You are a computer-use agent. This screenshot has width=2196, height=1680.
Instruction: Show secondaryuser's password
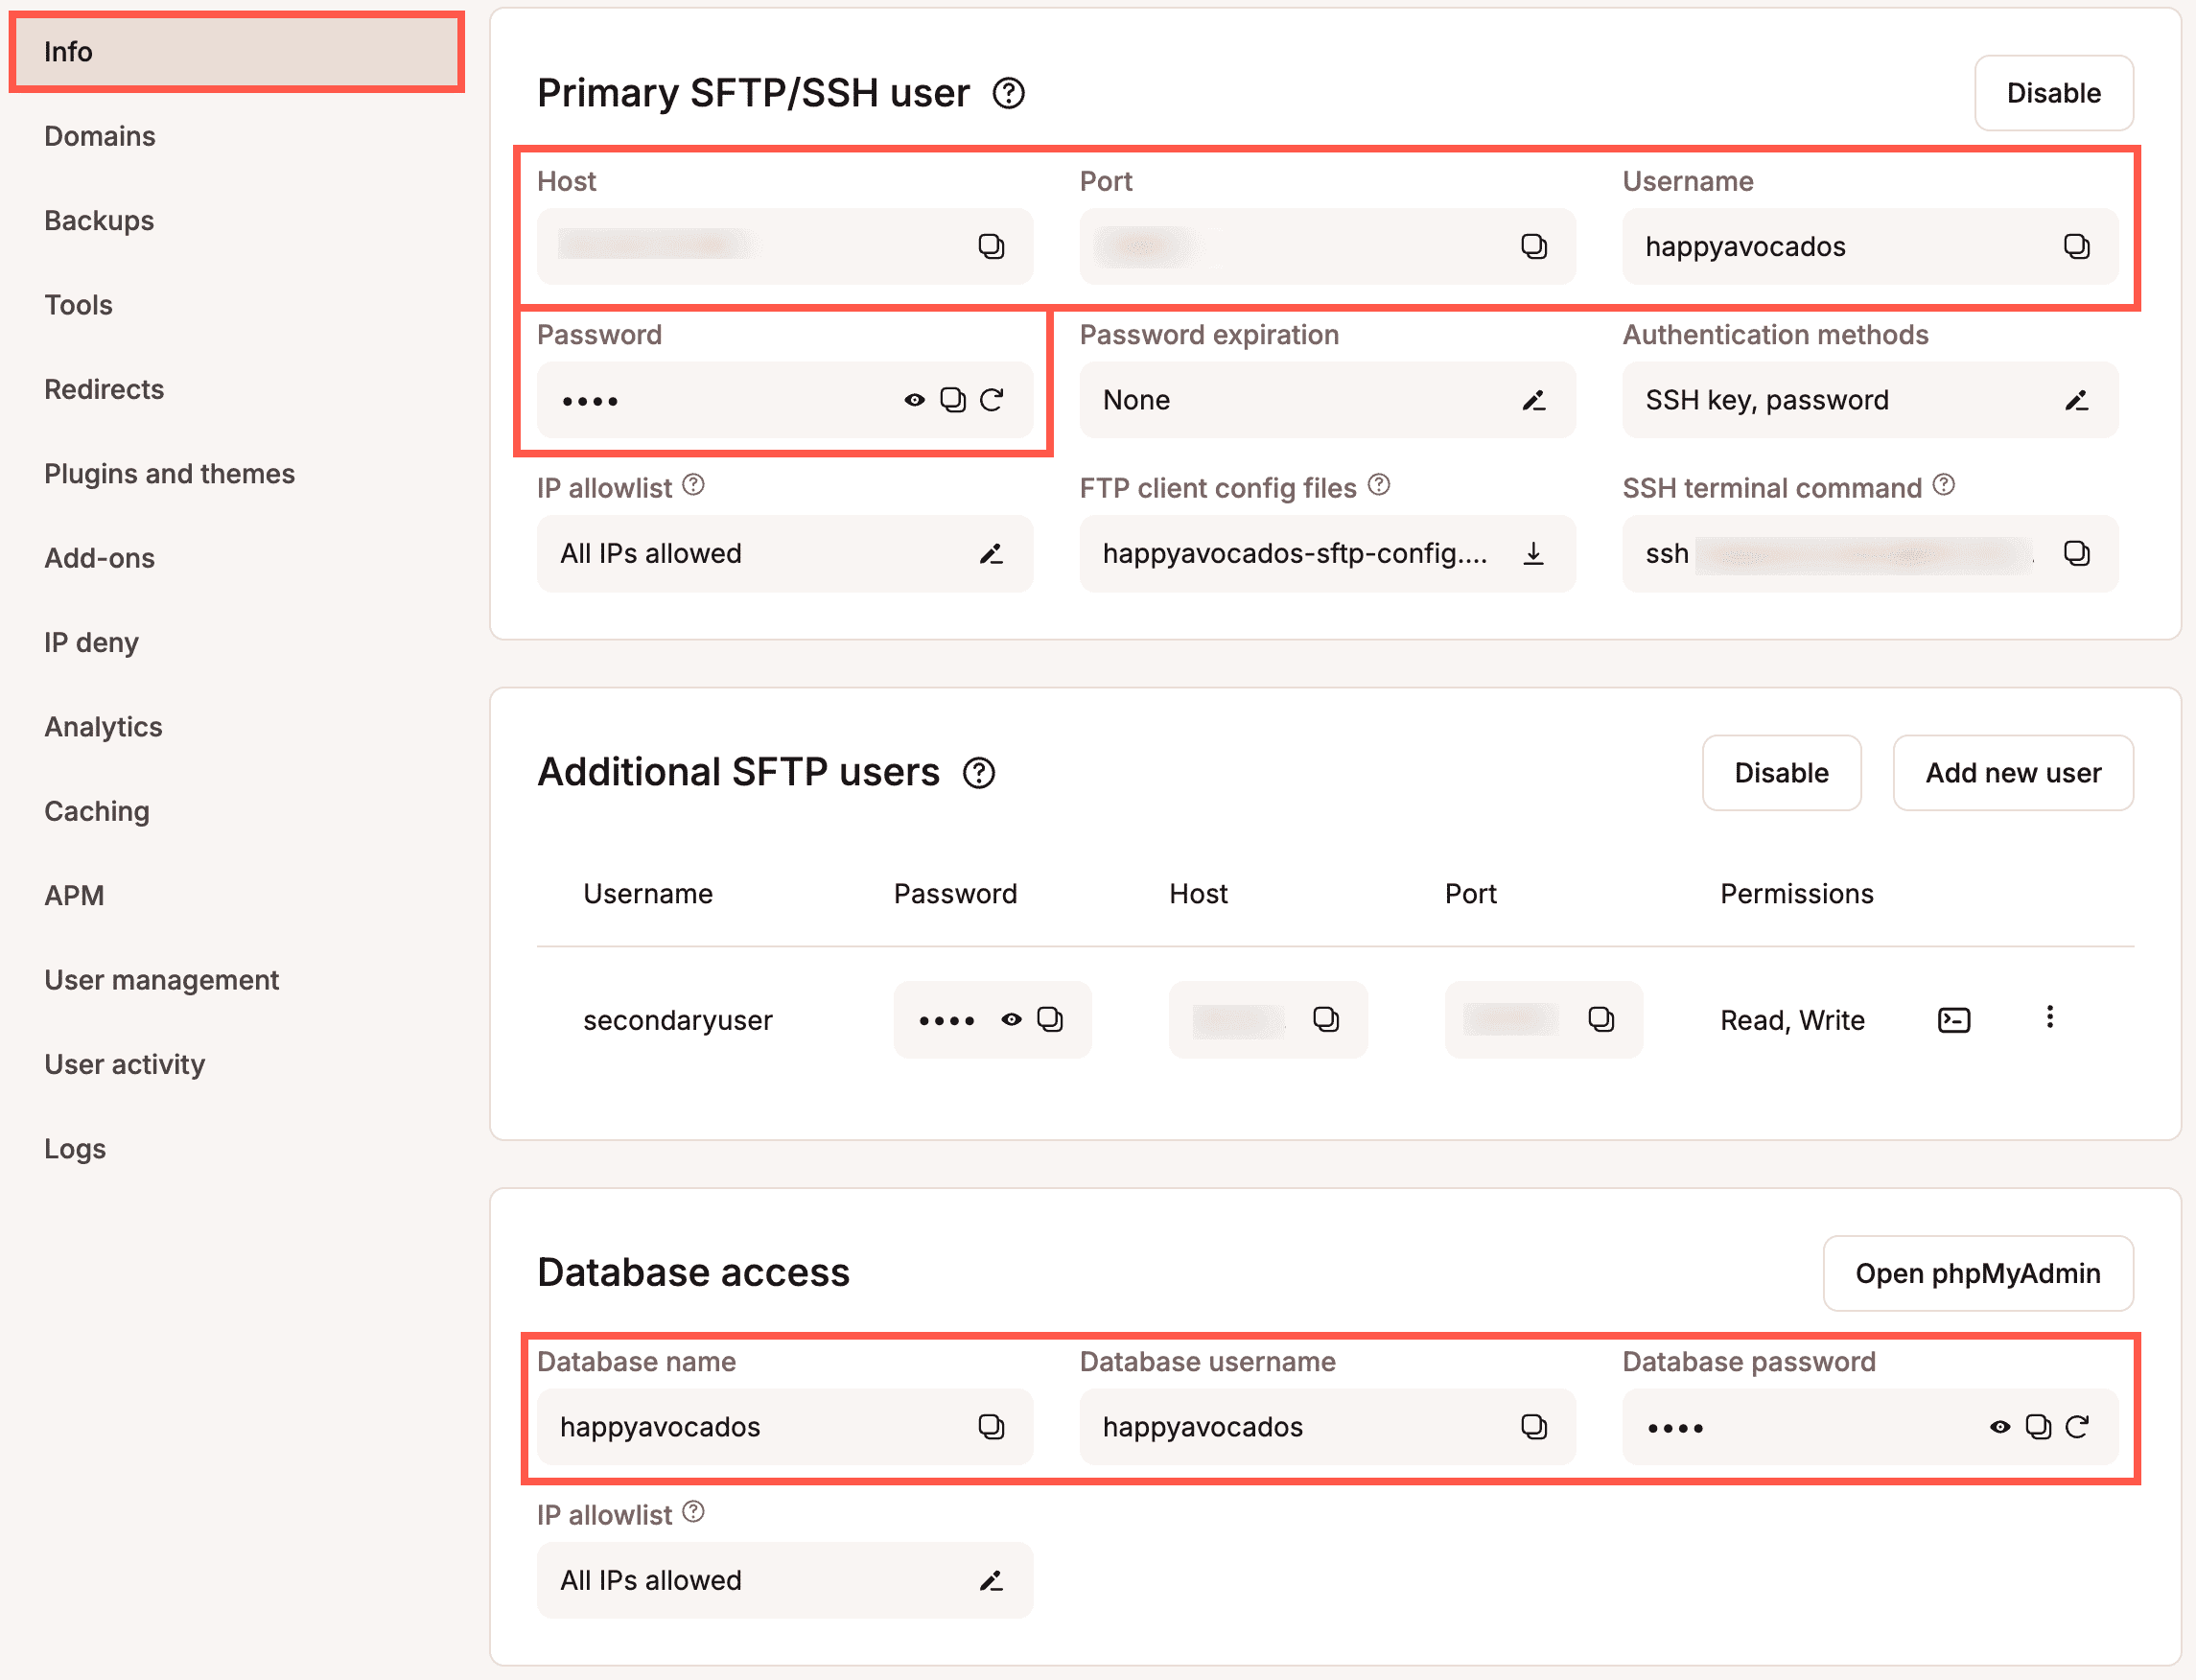click(1010, 1019)
